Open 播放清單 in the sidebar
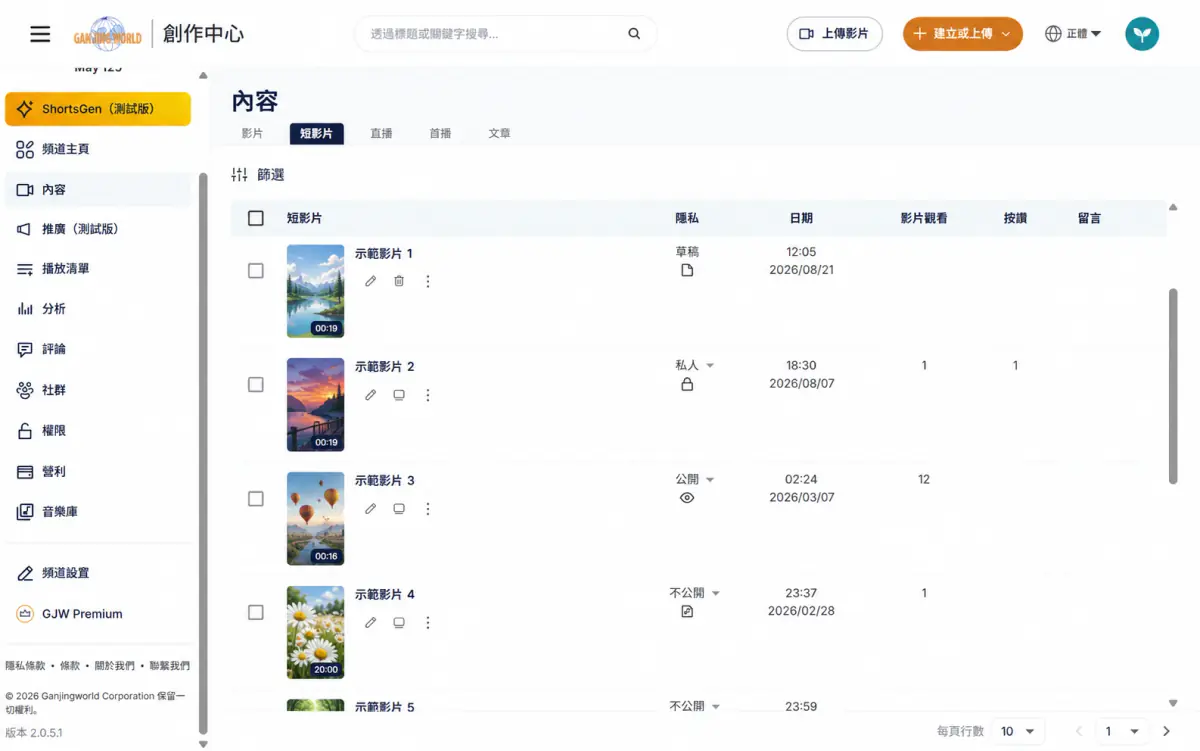The width and height of the screenshot is (1200, 751). coord(97,269)
